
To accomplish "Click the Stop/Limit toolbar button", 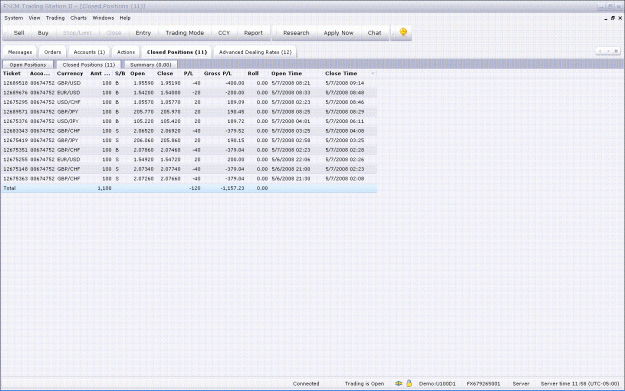I will point(77,33).
